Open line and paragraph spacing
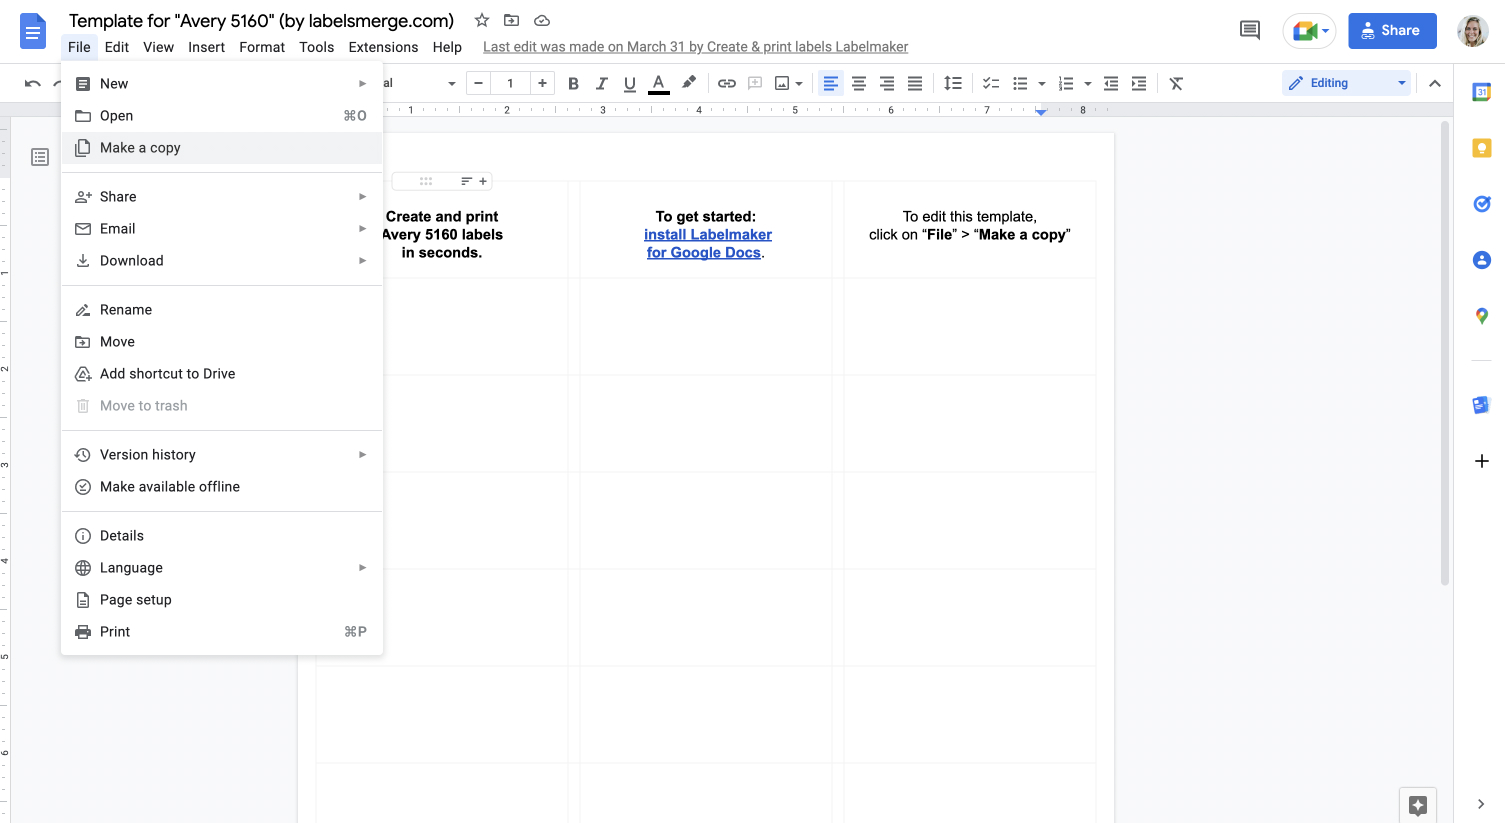 coord(953,84)
